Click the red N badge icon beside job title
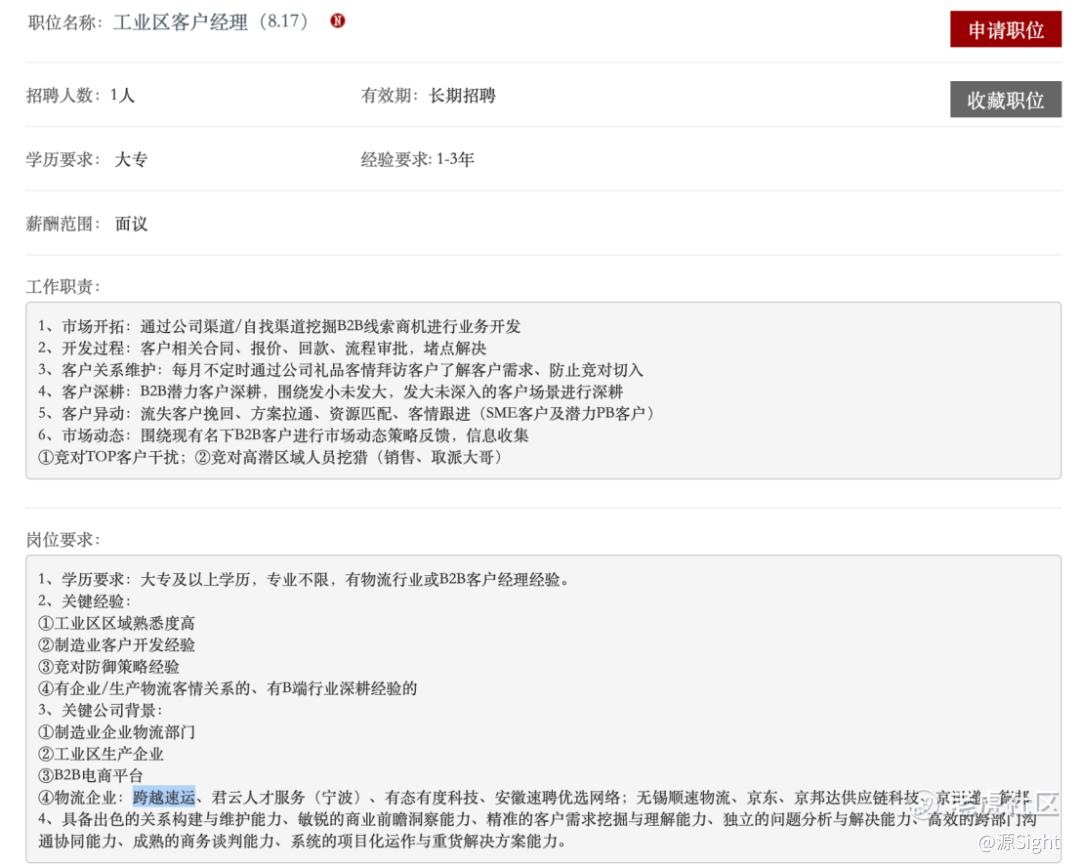Image resolution: width=1080 pixels, height=867 pixels. click(338, 21)
